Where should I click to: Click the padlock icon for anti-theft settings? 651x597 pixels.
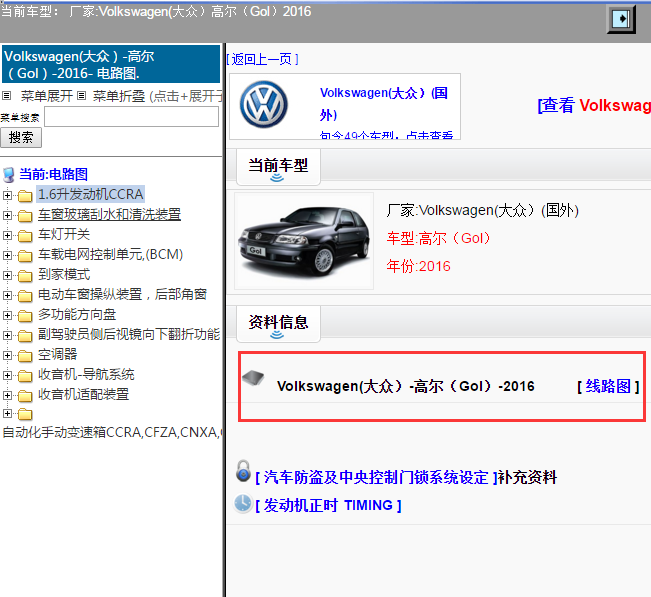tap(243, 471)
